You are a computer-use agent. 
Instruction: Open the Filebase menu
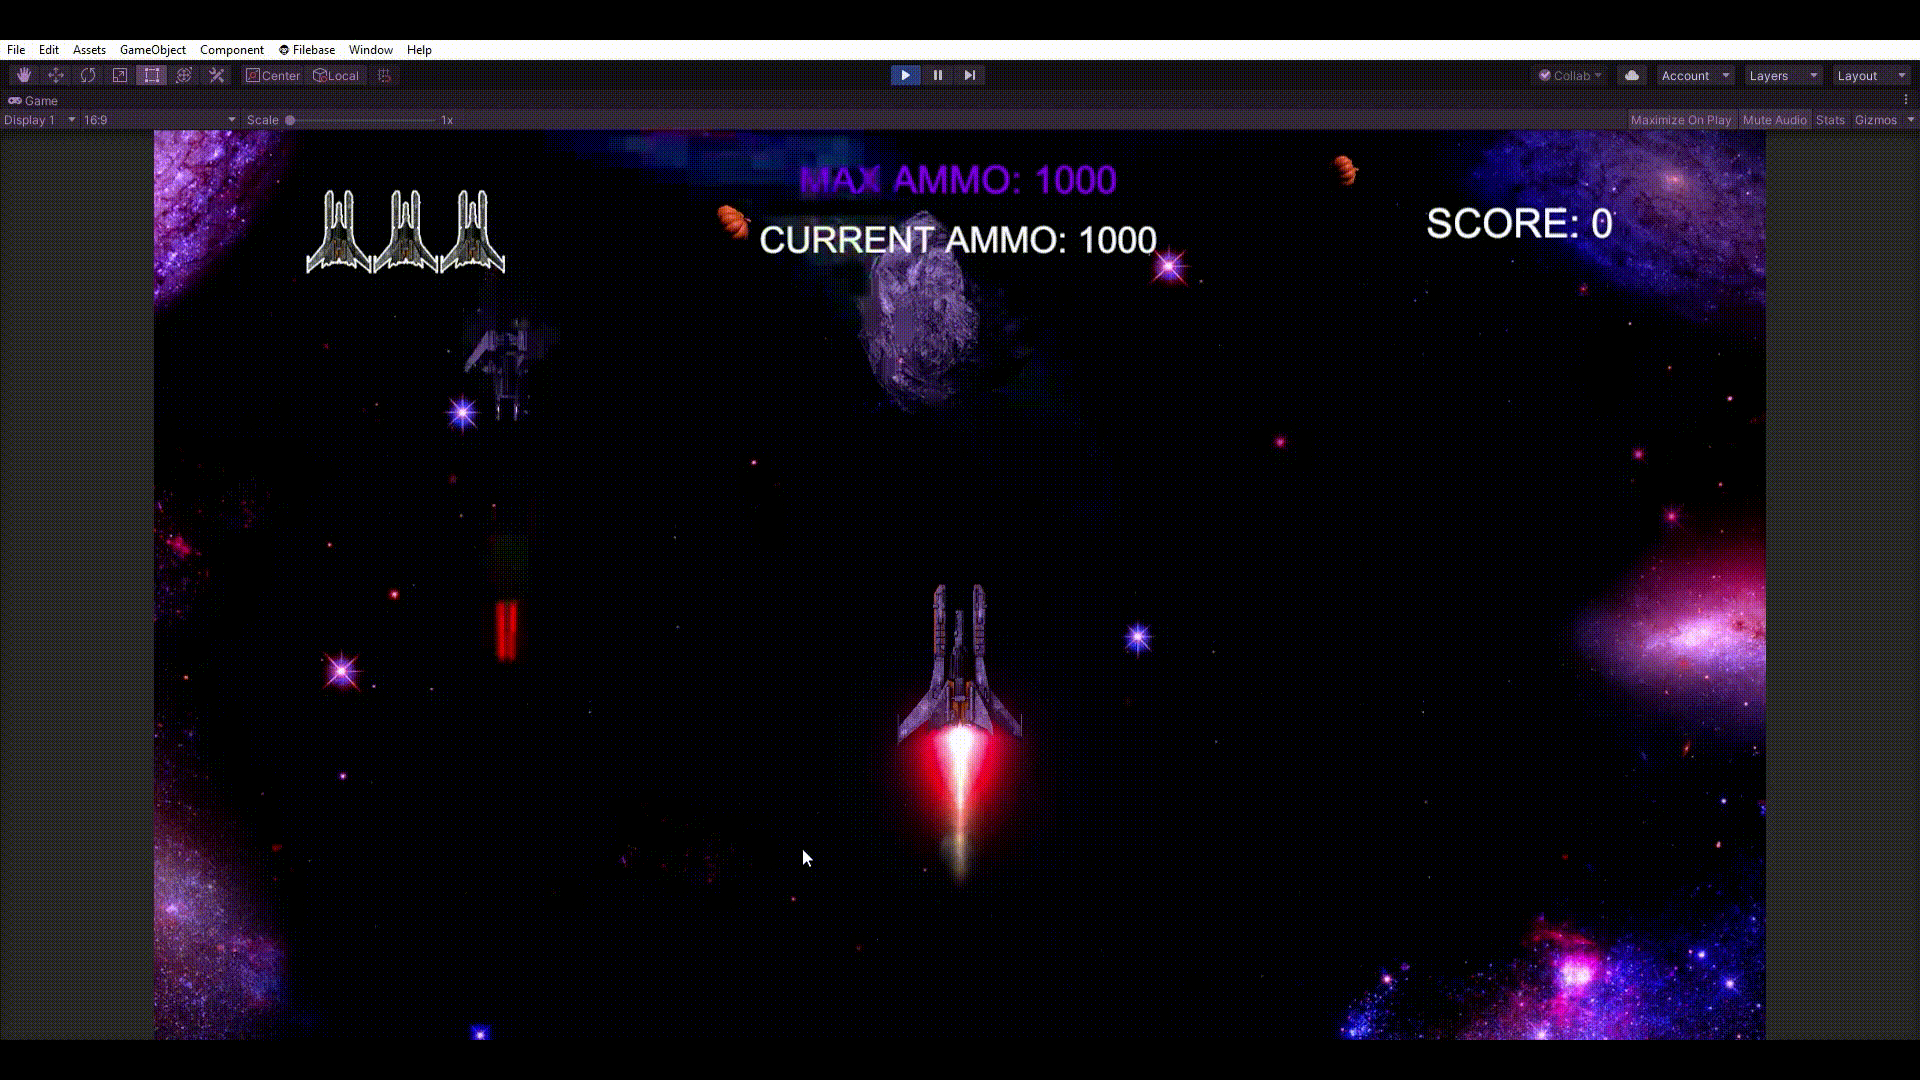click(x=307, y=49)
